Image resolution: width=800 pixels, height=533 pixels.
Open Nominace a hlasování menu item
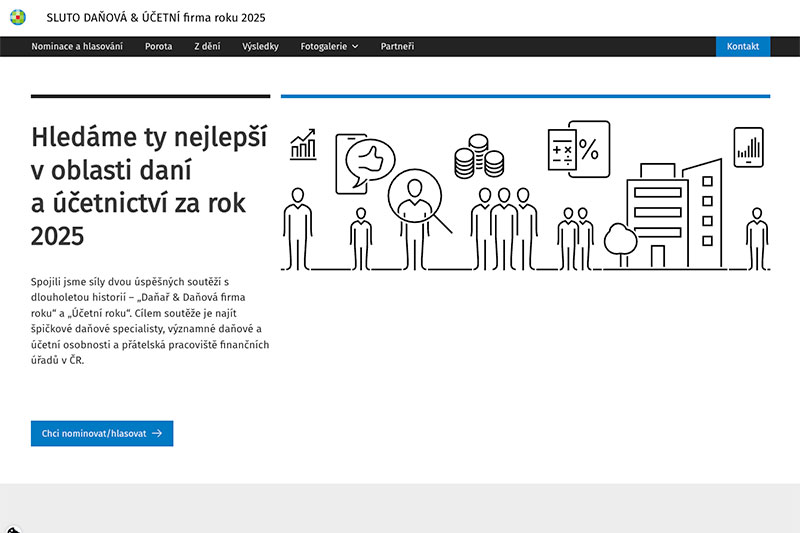[77, 46]
